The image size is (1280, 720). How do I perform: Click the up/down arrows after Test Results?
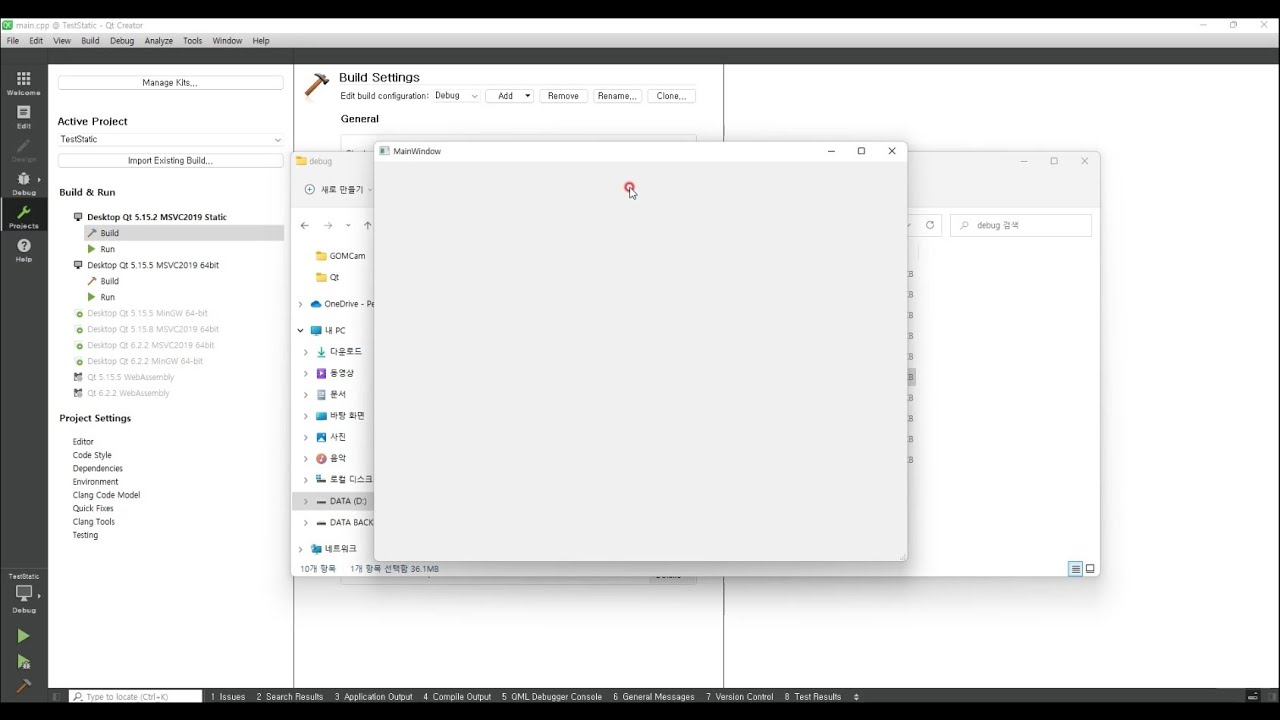856,697
